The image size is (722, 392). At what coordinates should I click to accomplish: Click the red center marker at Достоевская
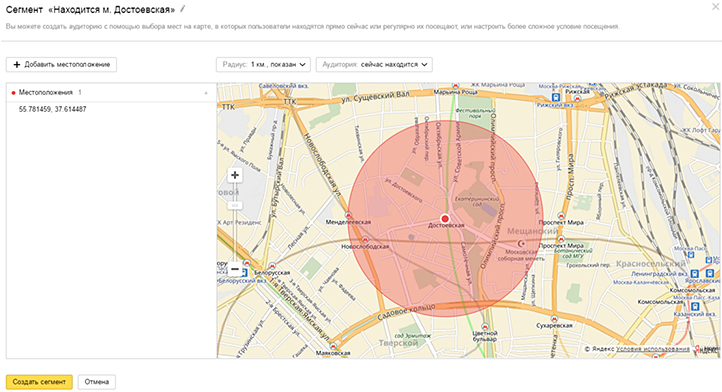point(445,218)
